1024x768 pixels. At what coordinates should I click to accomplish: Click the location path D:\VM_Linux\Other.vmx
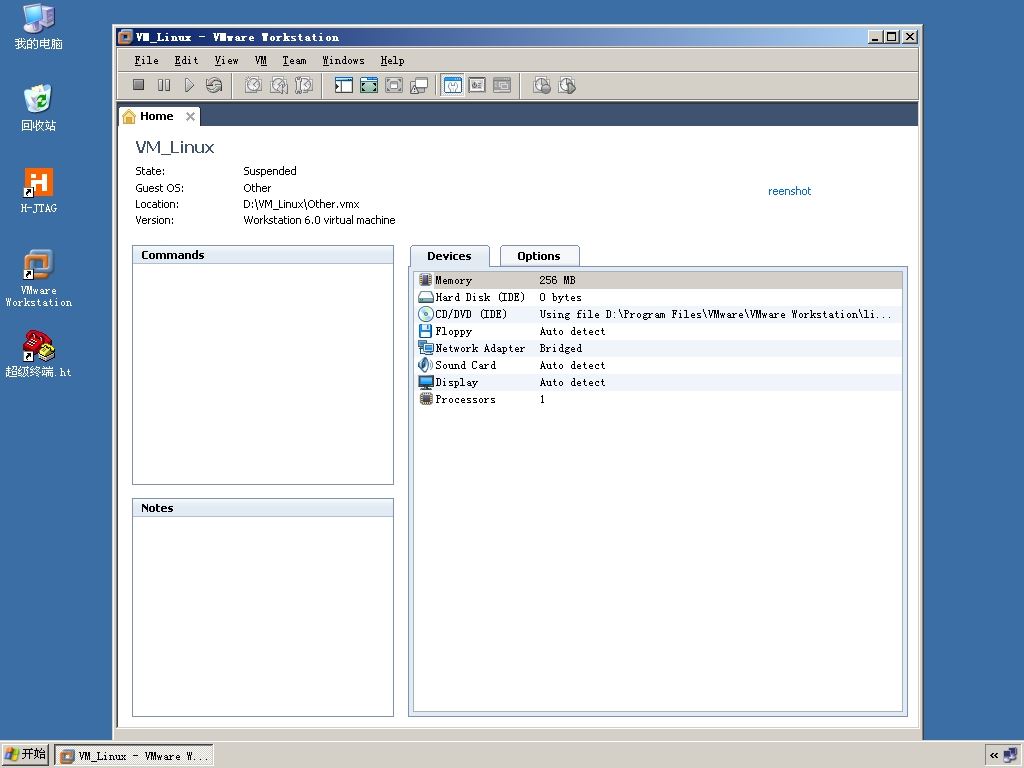[x=301, y=204]
